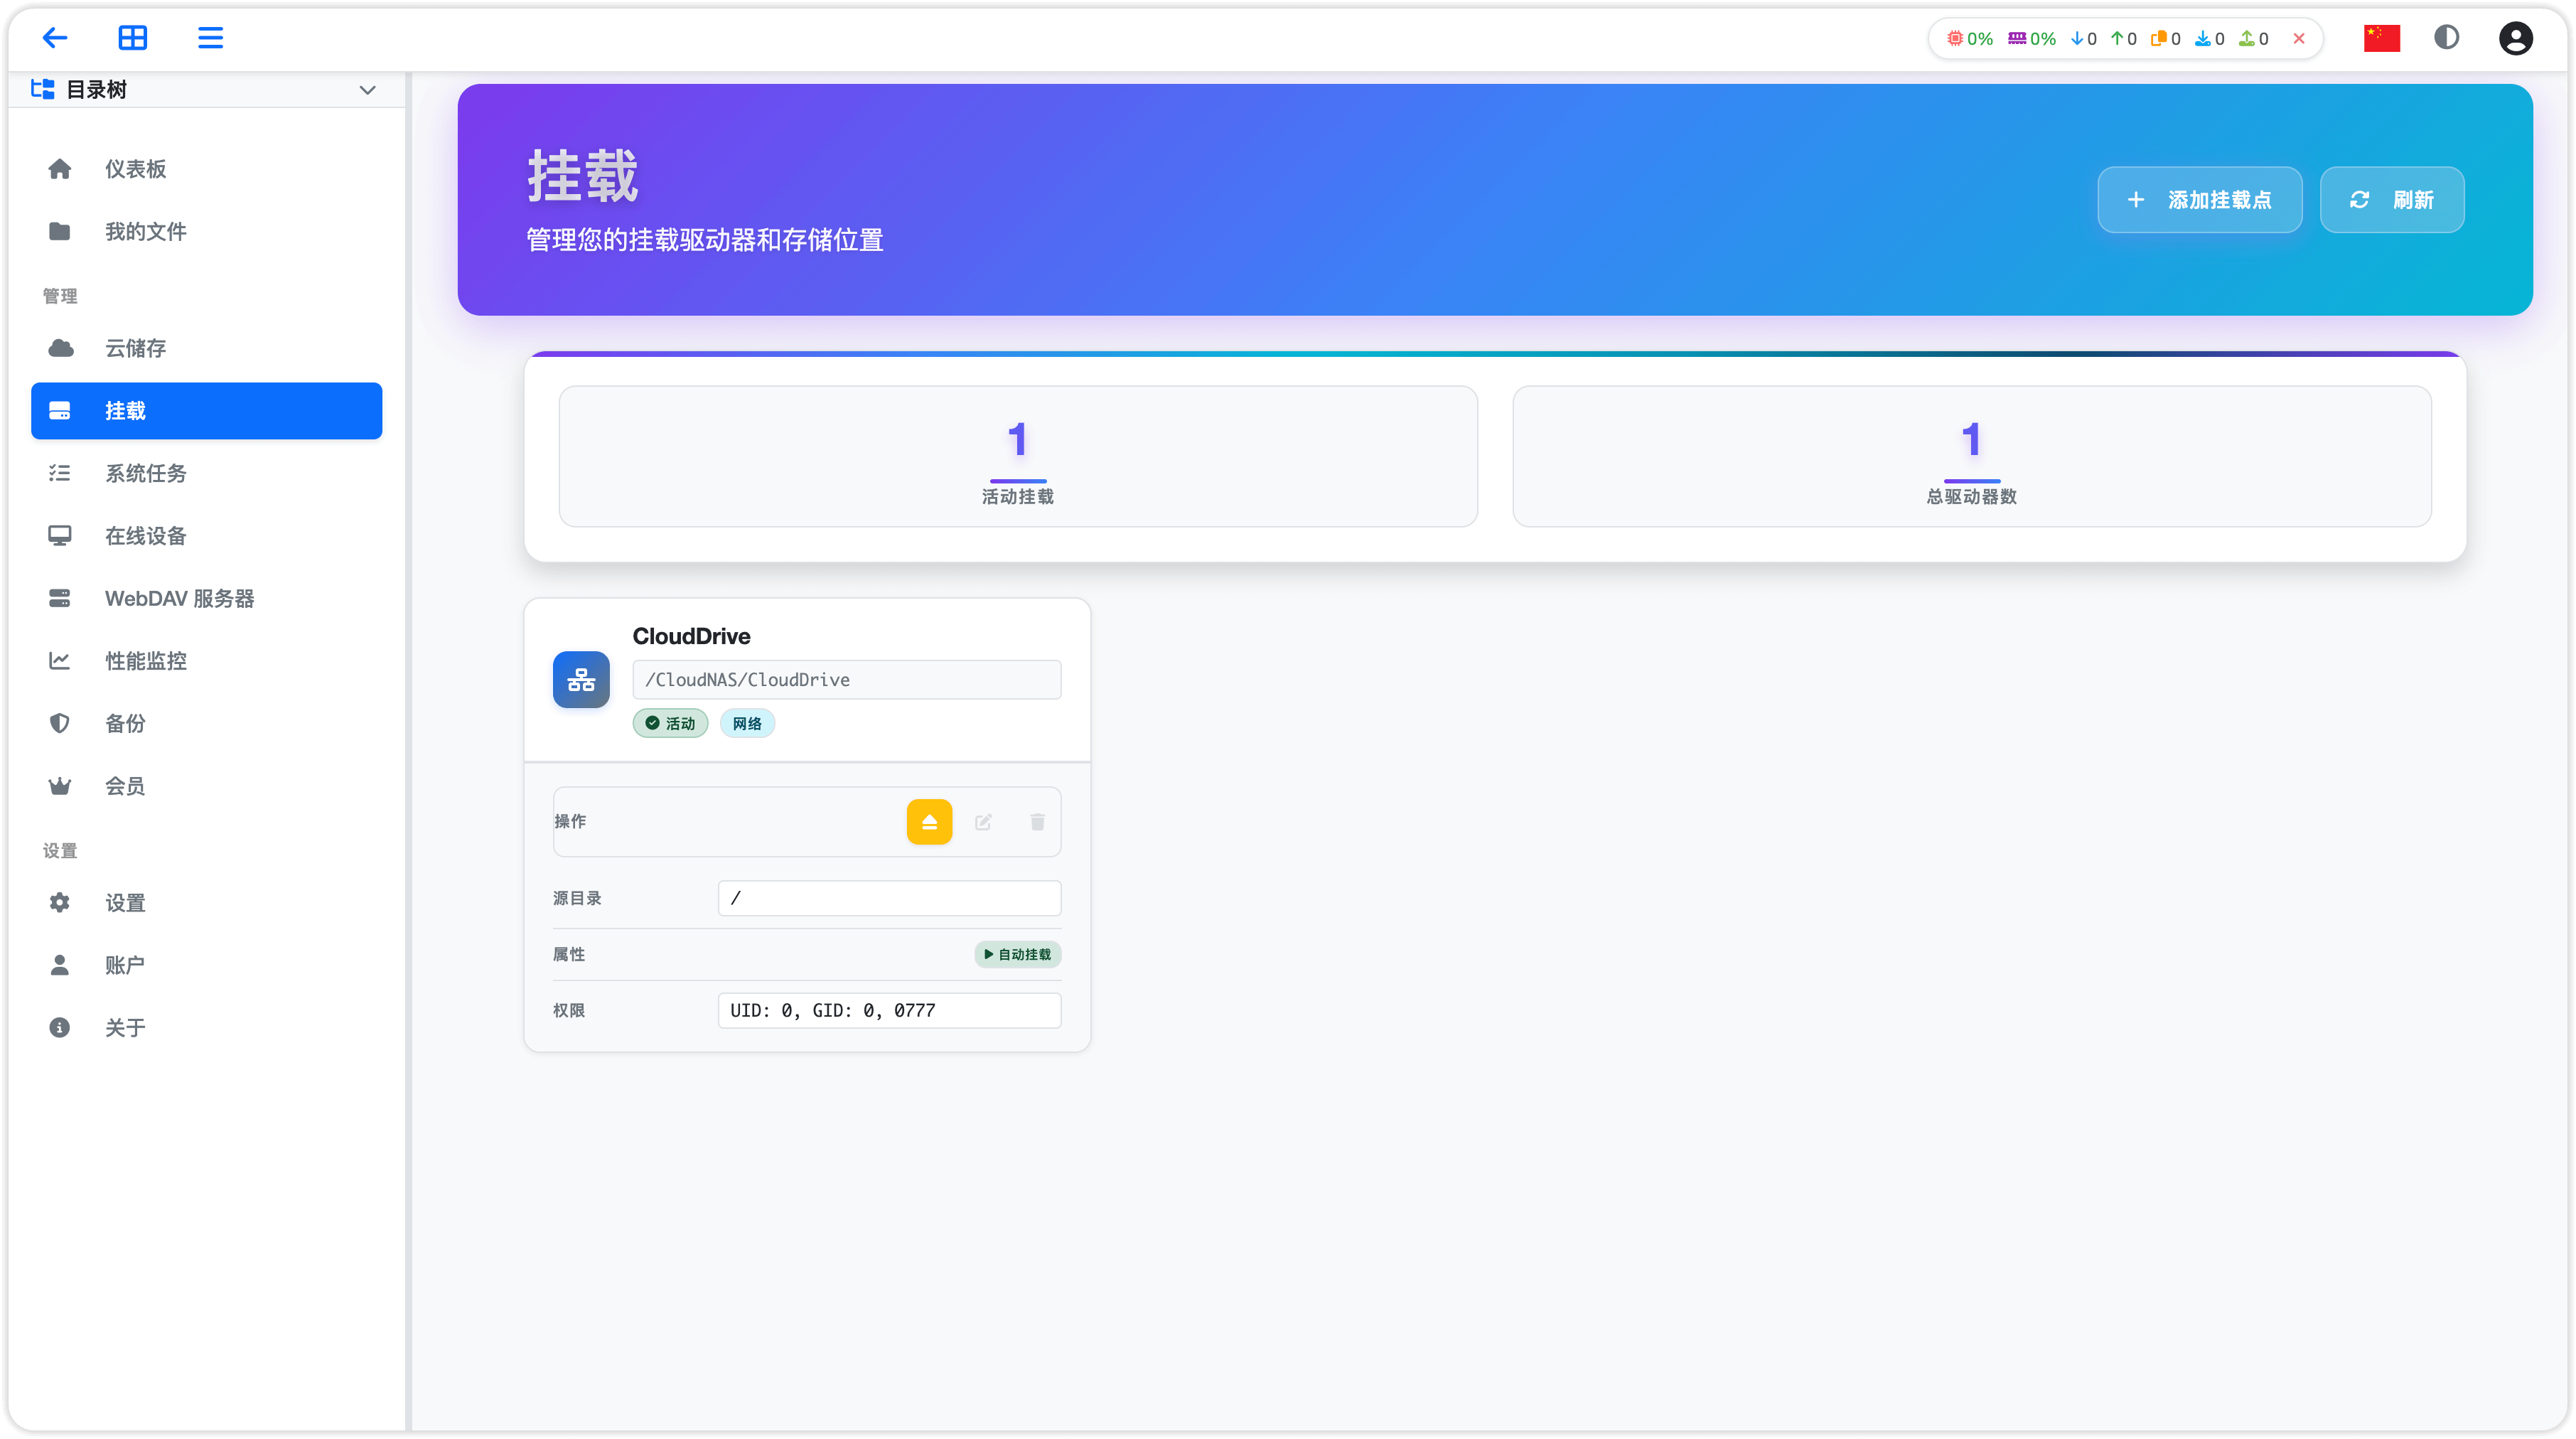This screenshot has width=2576, height=1439.
Task: Click the yellow eject unmount icon
Action: point(929,822)
